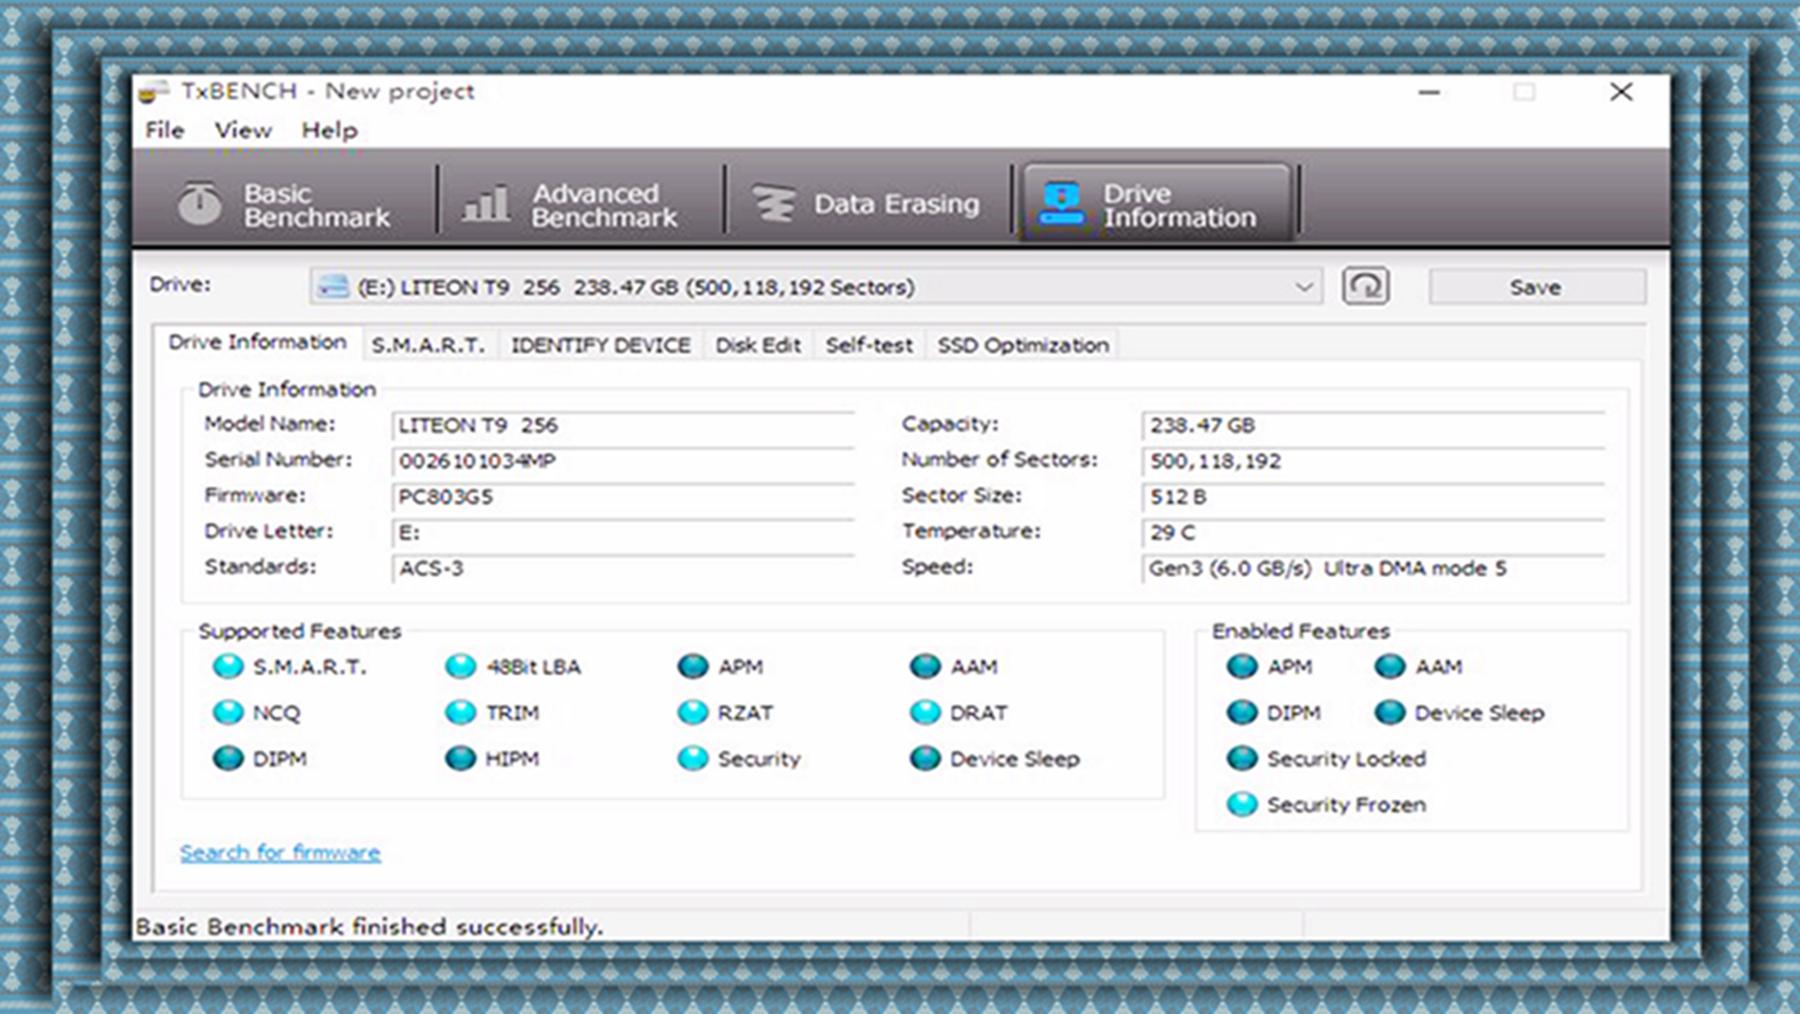Click the Security Frozen indicator
Screen dimensions: 1800x1014
click(1242, 804)
